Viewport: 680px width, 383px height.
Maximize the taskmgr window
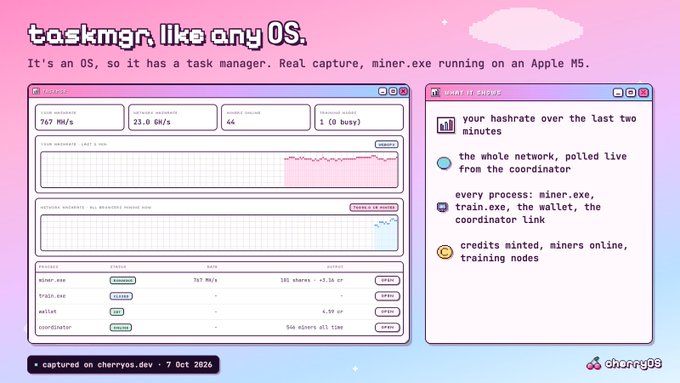[x=393, y=91]
